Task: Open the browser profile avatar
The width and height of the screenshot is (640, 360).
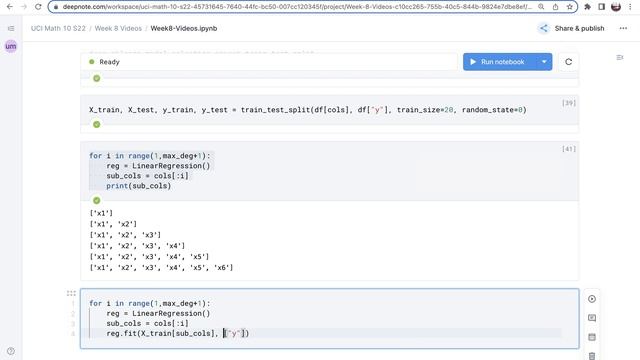Action: (x=616, y=7)
